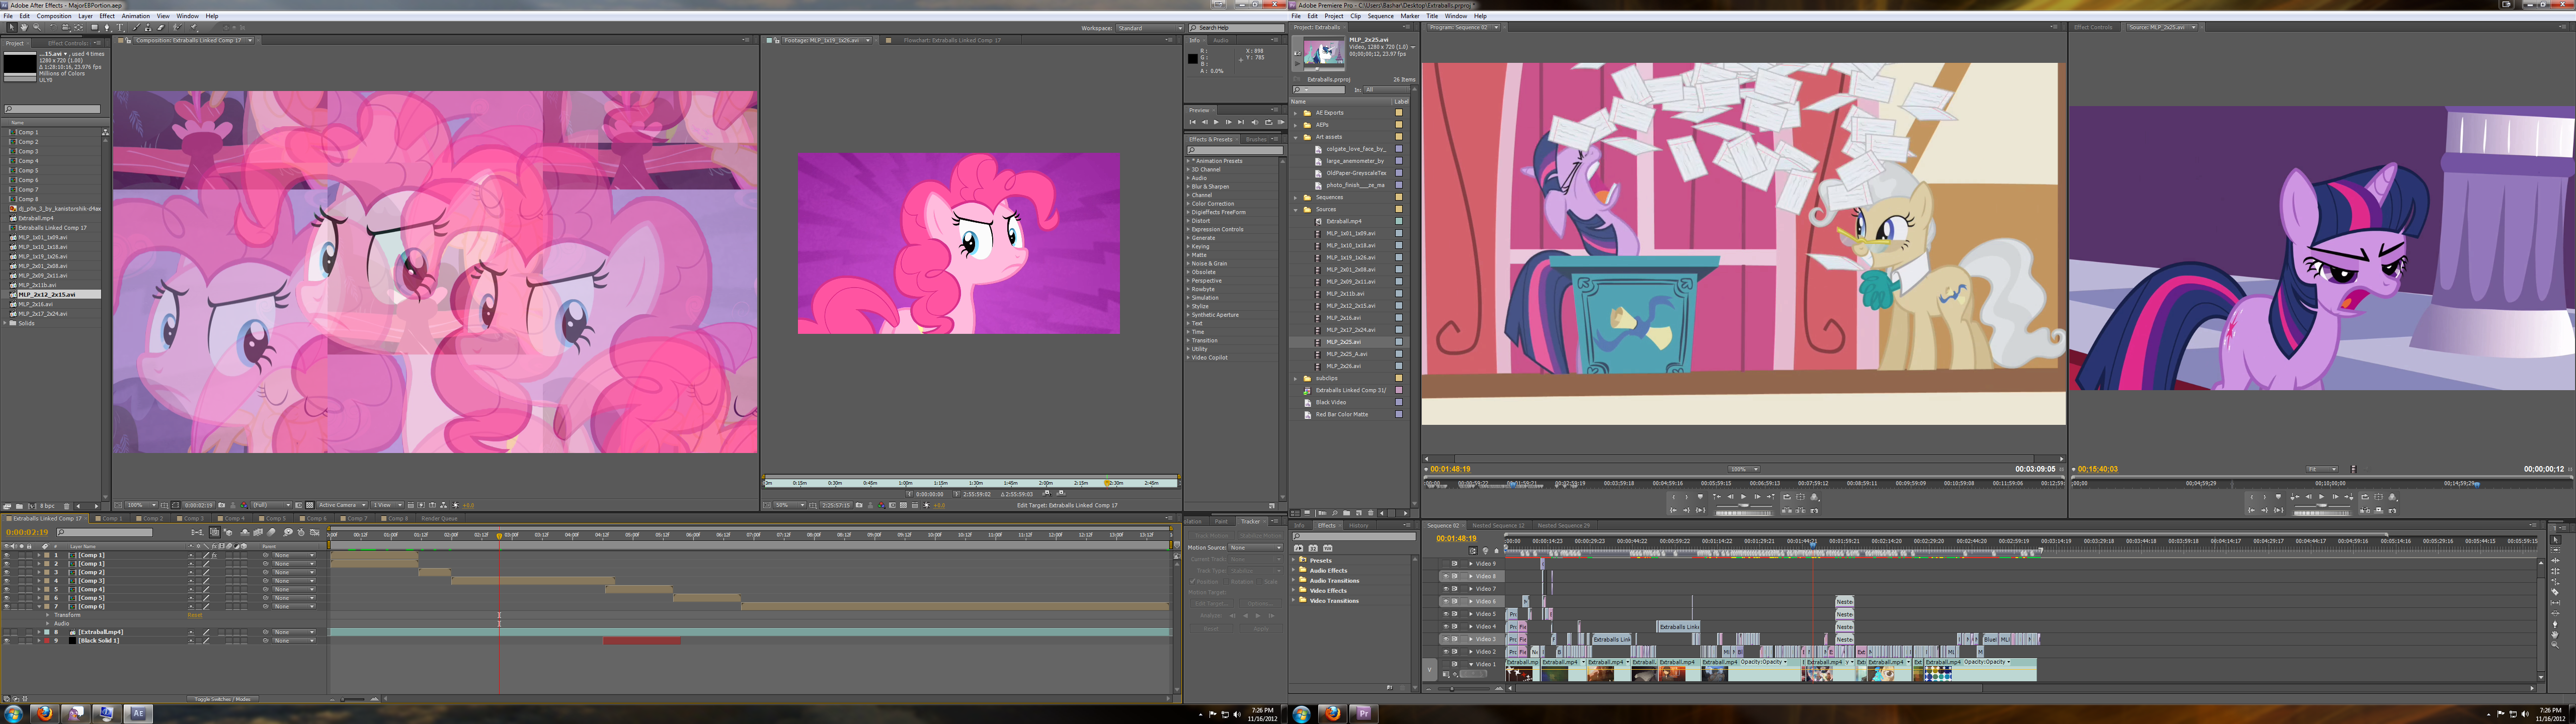
Task: Open Parent dropdown for layer 9 Black Solid 1
Action: (x=294, y=641)
